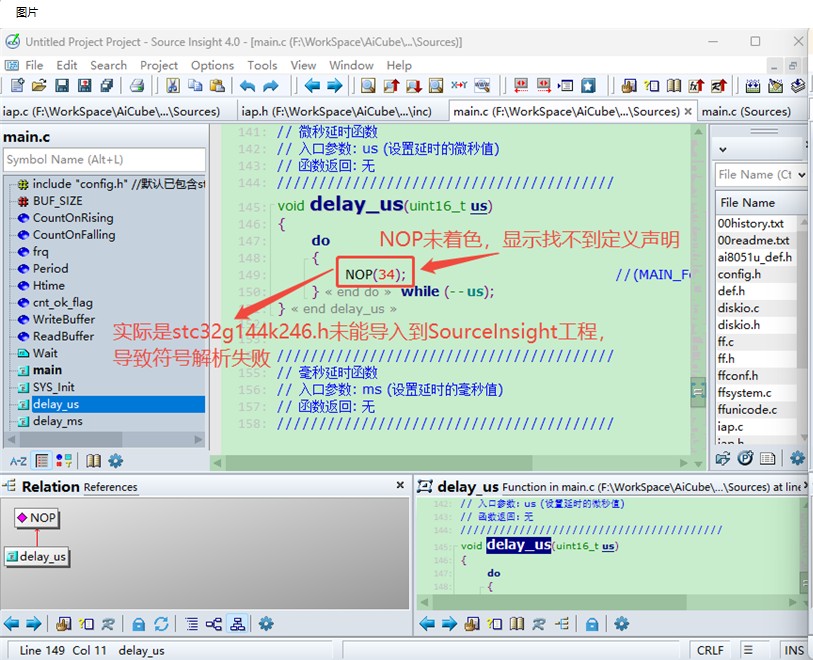Viewport: 813px width, 660px height.
Task: Click the New File toolbar icon
Action: (x=17, y=86)
